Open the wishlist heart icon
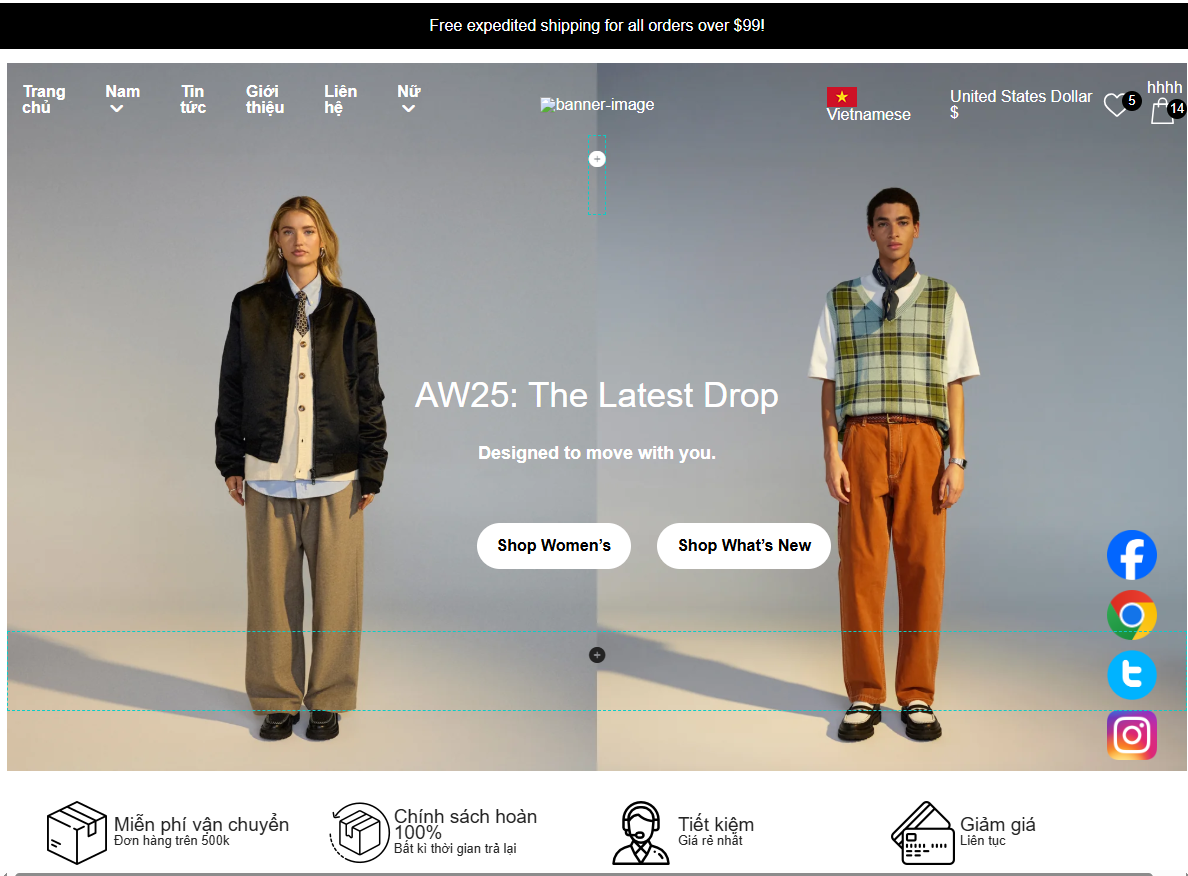This screenshot has height=876, width=1188. coord(1115,105)
